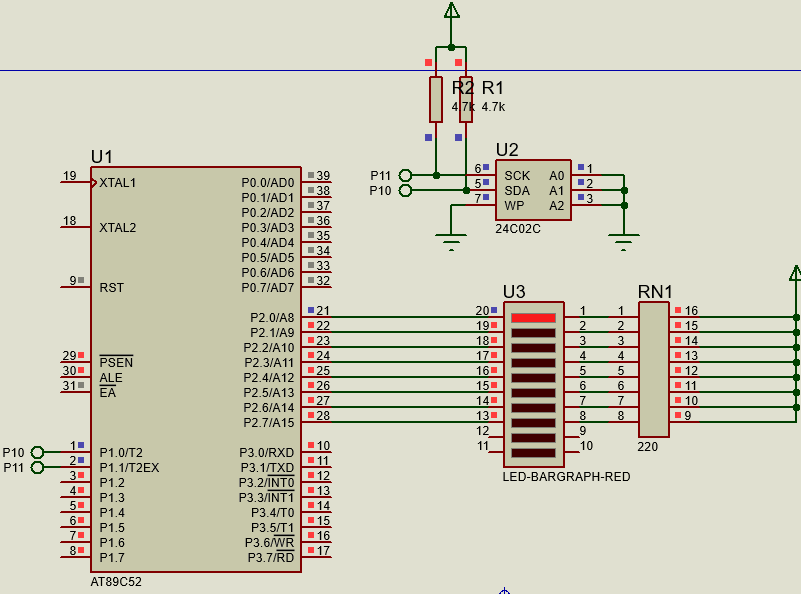Click the ALE pin name on U1
The height and width of the screenshot is (594, 801).
111,378
